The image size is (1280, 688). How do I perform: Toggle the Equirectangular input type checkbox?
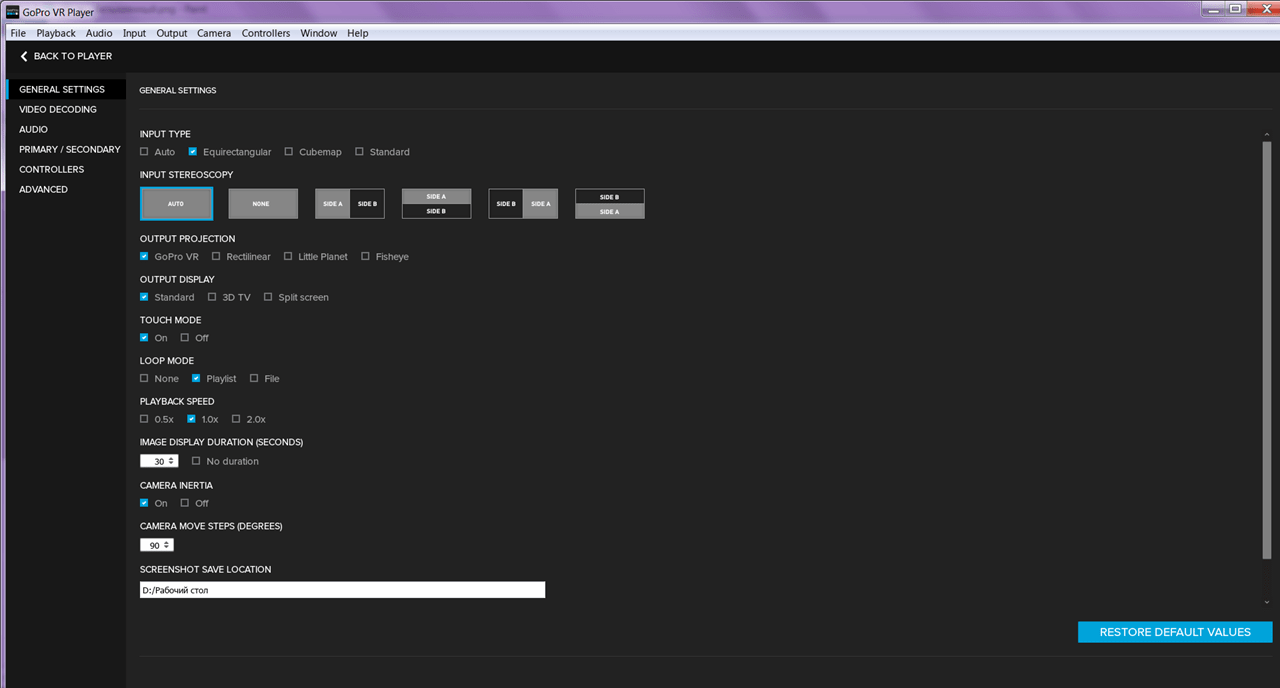[x=193, y=152]
